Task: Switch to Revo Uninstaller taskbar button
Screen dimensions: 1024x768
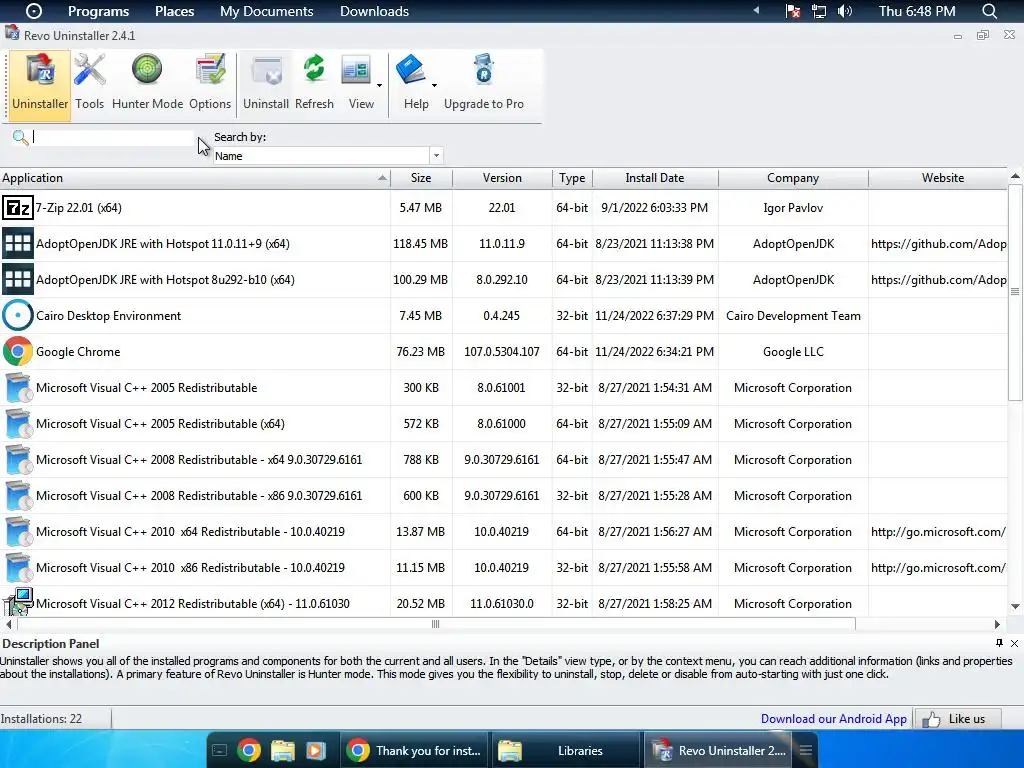Action: click(x=719, y=750)
